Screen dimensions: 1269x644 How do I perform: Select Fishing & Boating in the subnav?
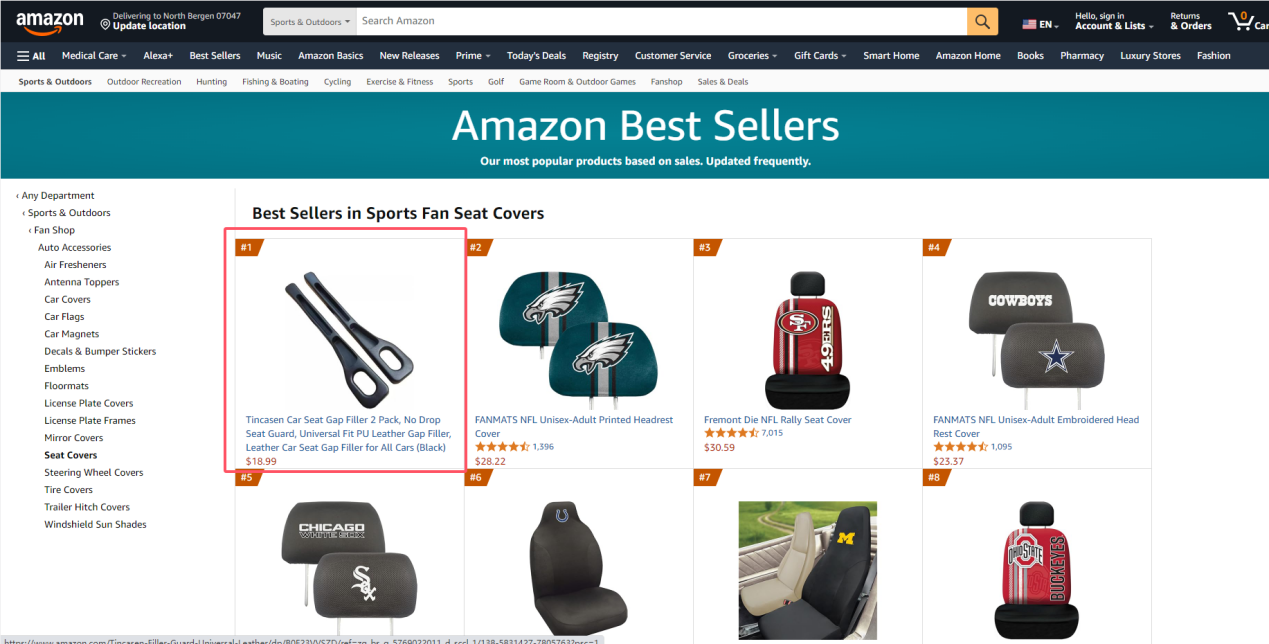275,82
